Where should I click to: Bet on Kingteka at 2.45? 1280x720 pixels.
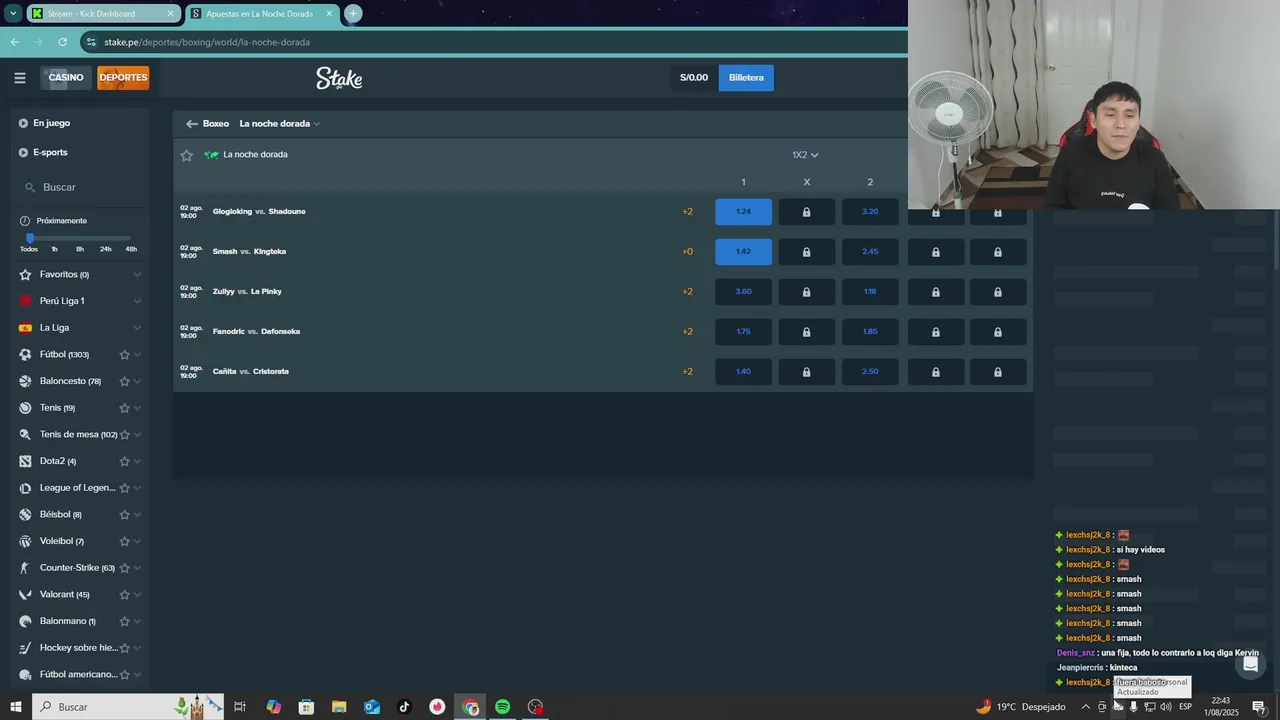point(870,252)
